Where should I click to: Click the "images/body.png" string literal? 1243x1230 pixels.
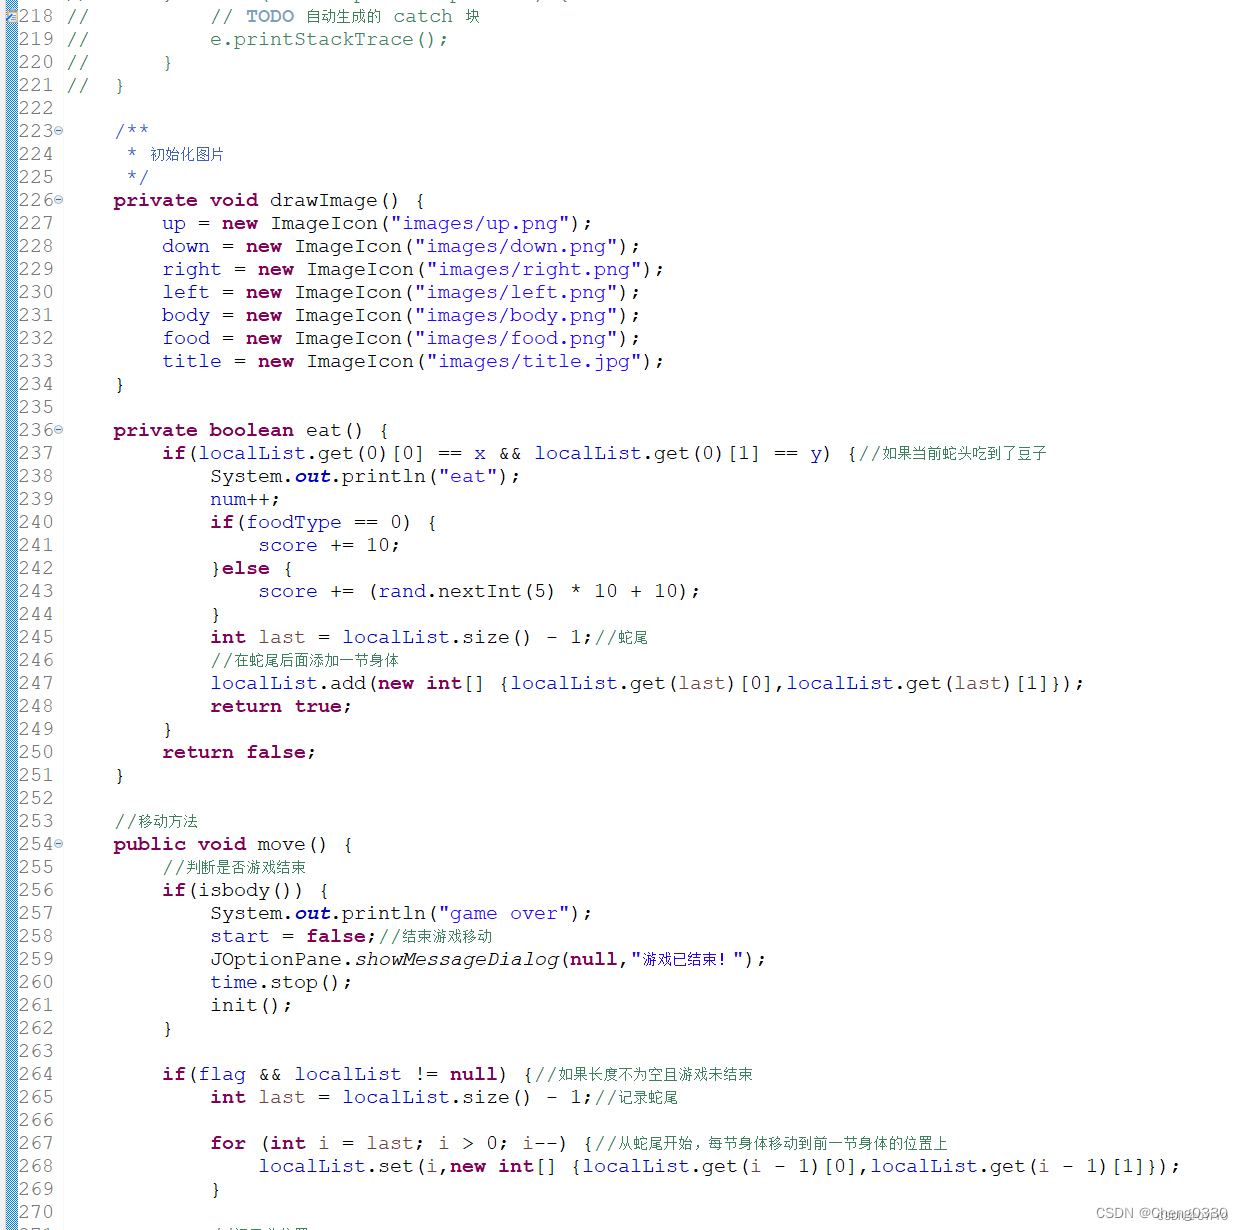pos(516,315)
